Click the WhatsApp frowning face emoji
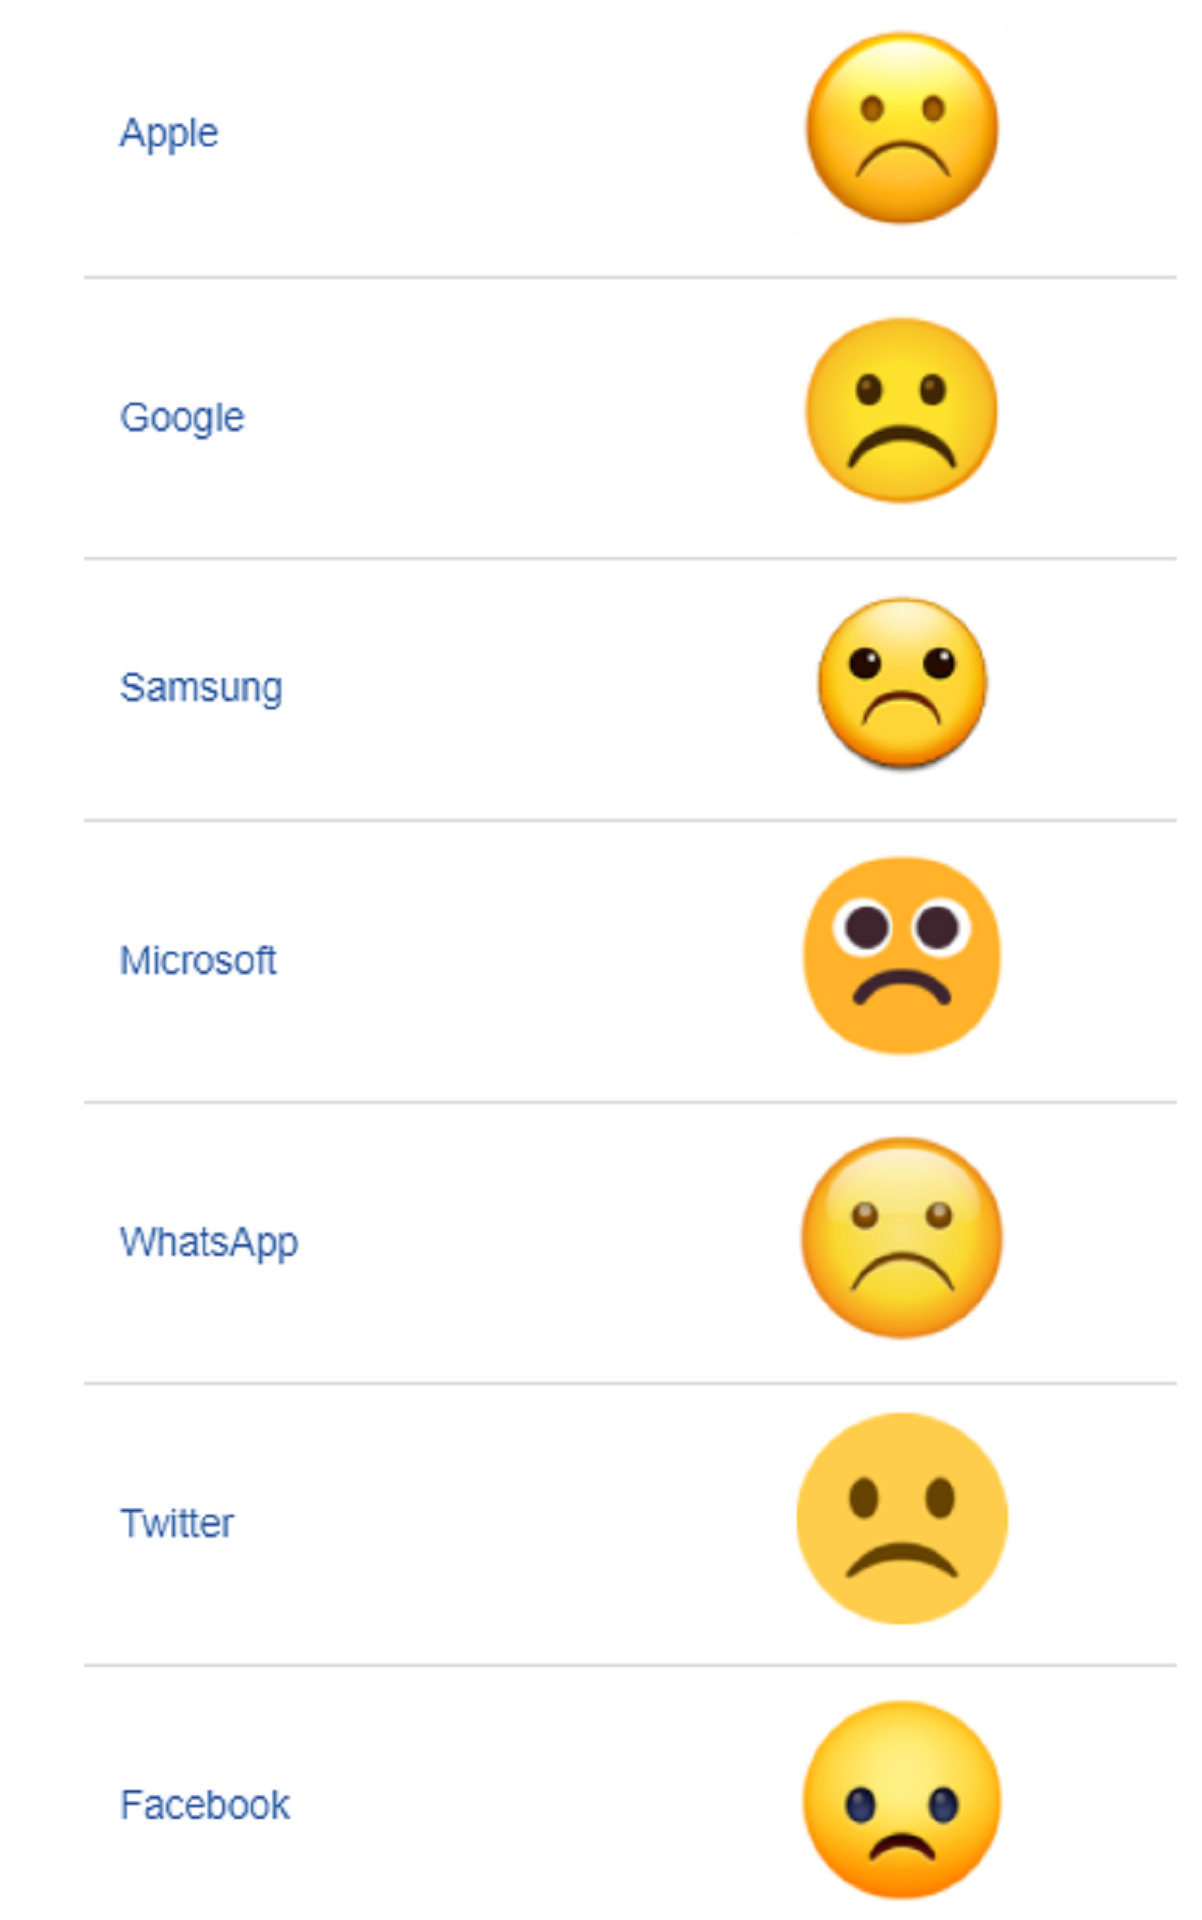The image size is (1202, 1920). 902,1238
